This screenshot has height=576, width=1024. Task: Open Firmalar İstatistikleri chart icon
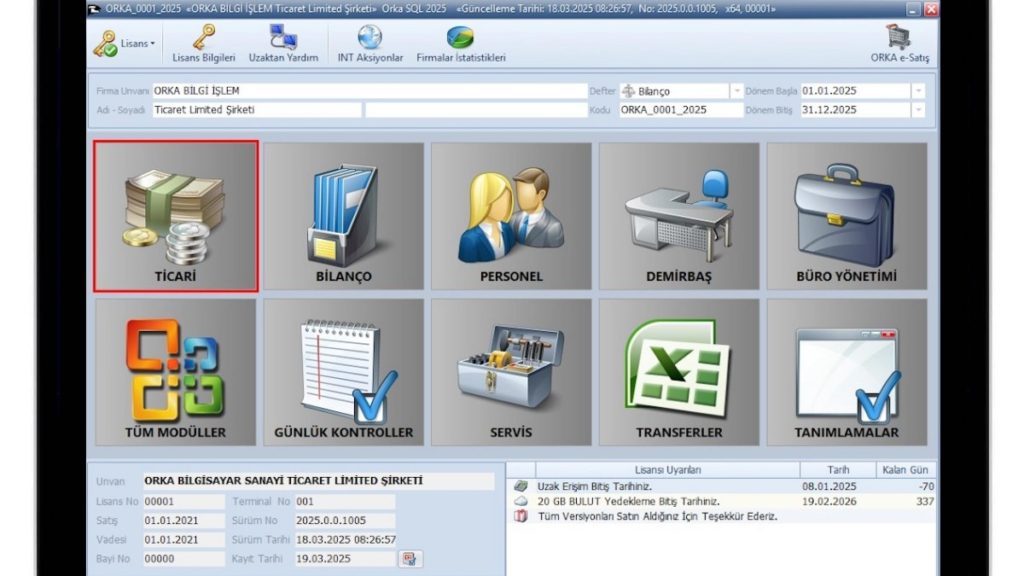(x=460, y=43)
